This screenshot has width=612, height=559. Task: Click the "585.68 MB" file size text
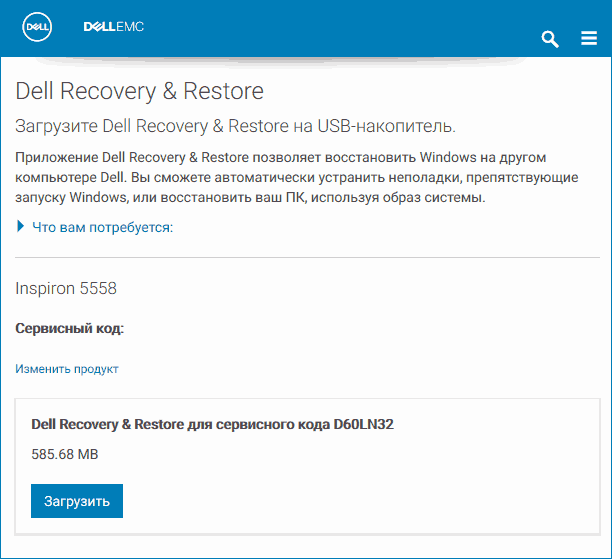pos(65,455)
